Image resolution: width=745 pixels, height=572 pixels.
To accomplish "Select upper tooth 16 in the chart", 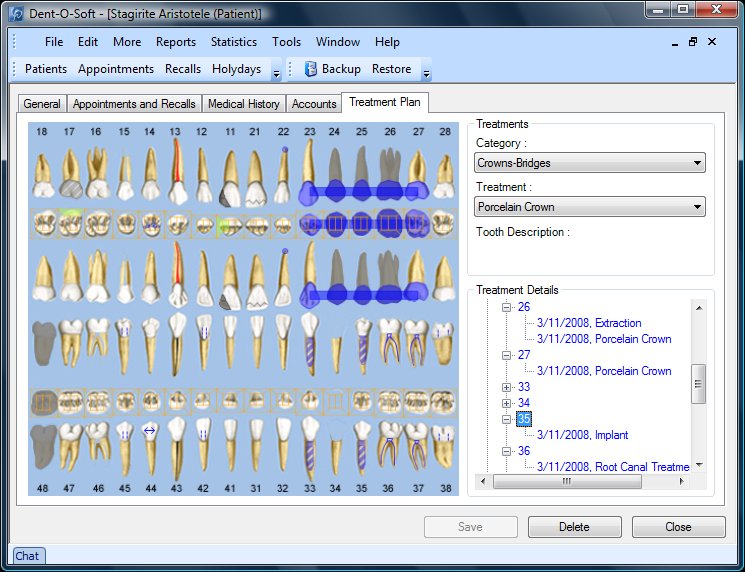I will pos(98,172).
